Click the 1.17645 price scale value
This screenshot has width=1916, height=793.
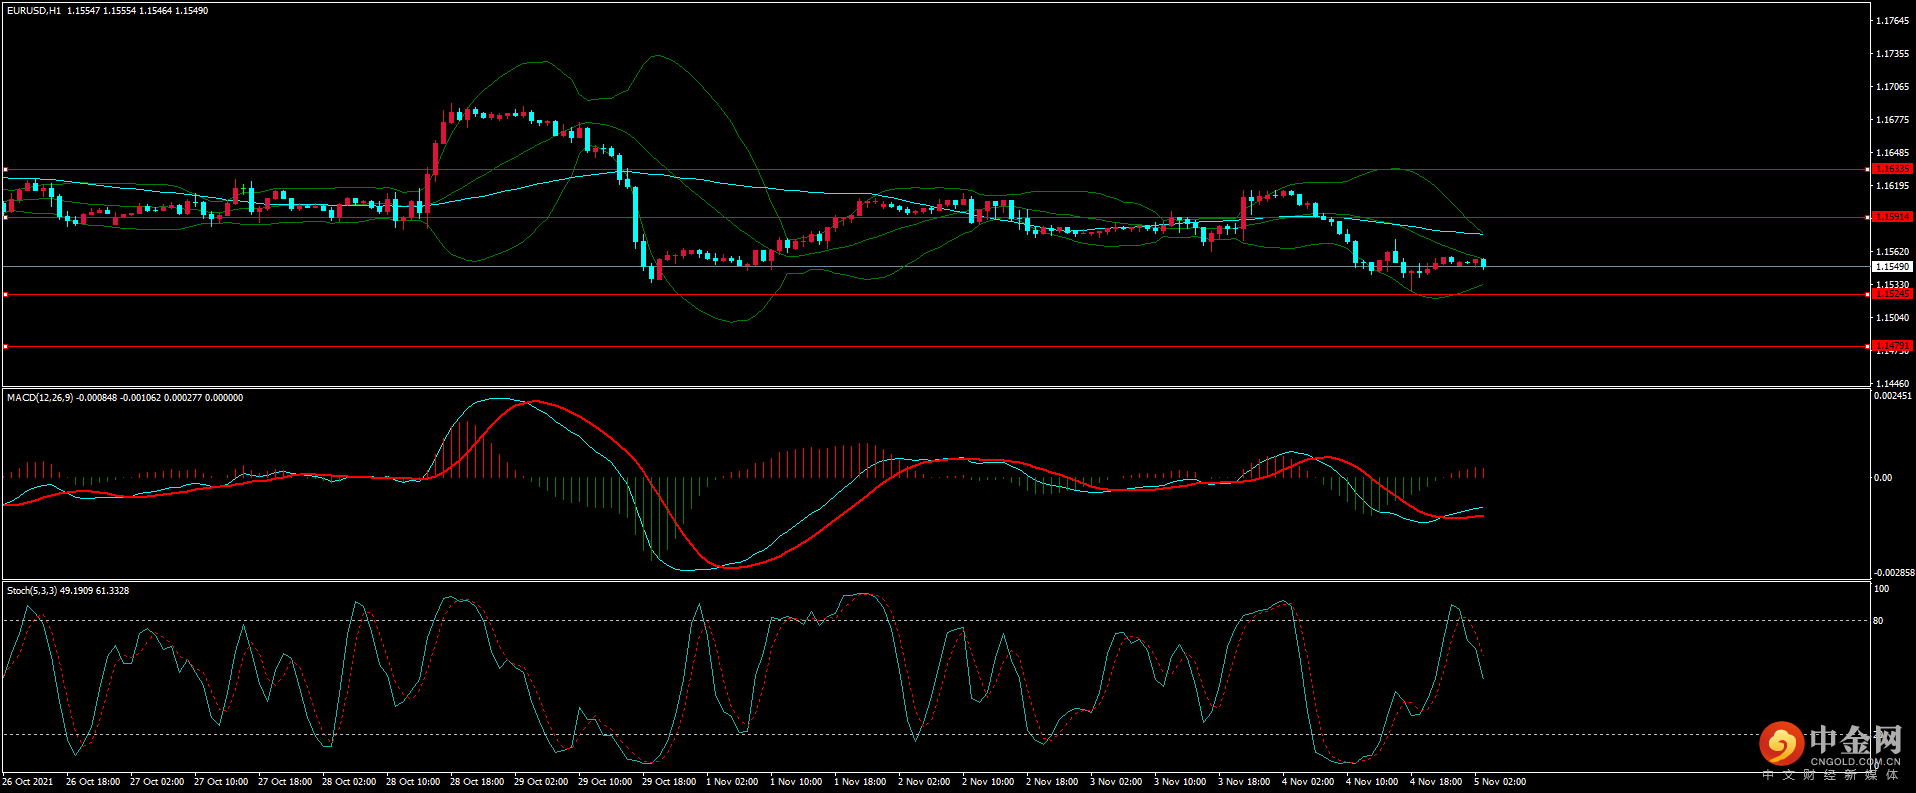pos(1891,21)
